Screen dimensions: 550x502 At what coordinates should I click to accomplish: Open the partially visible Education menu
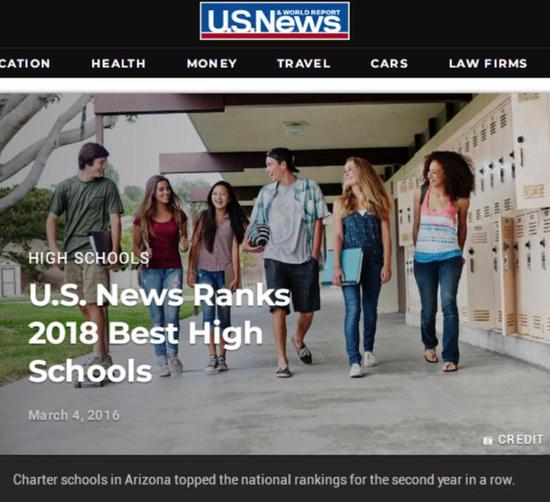point(25,63)
